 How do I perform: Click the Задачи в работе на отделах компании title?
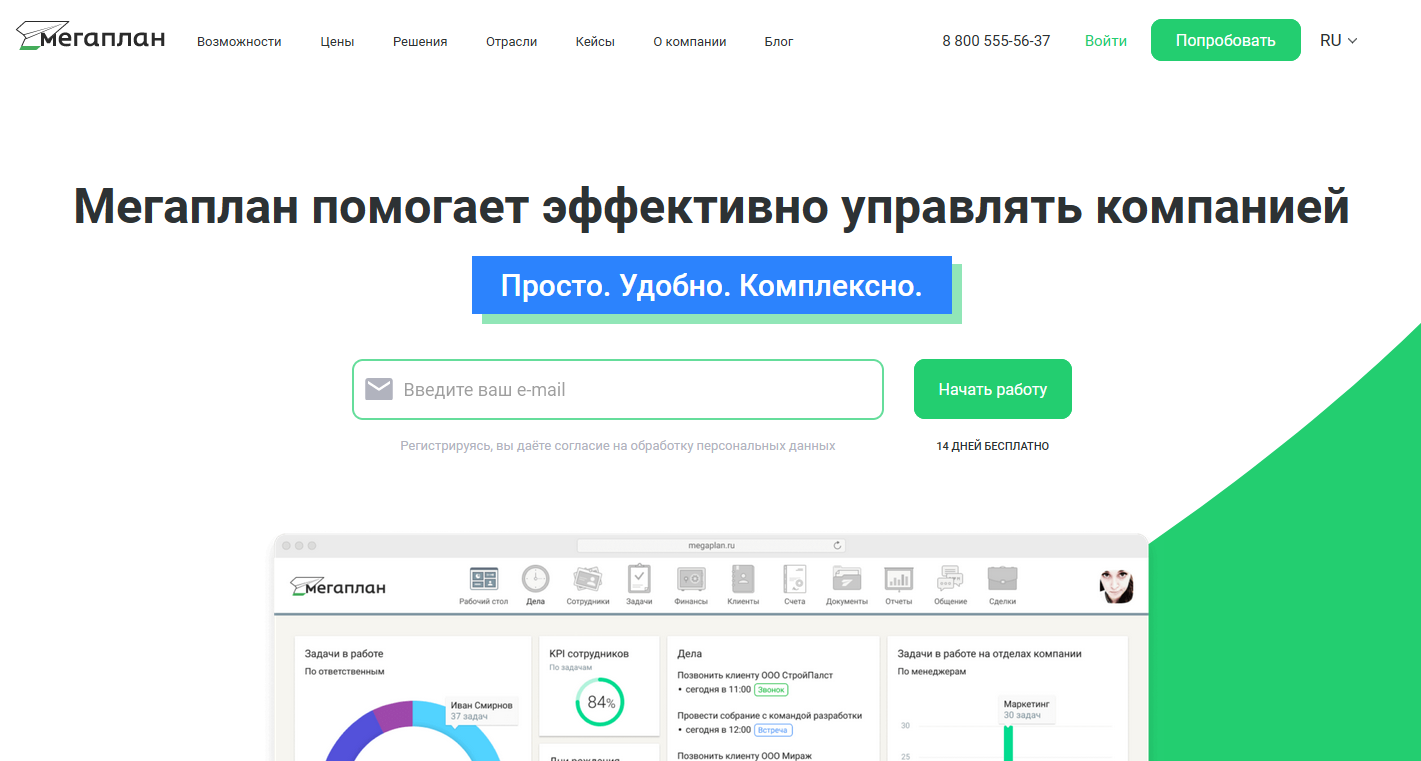(x=990, y=654)
